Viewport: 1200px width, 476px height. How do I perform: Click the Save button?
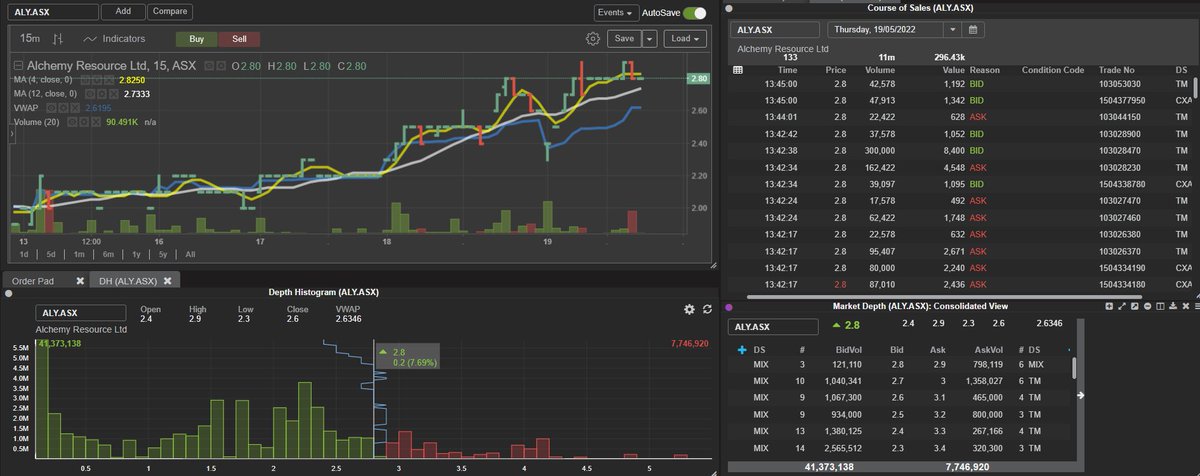624,38
